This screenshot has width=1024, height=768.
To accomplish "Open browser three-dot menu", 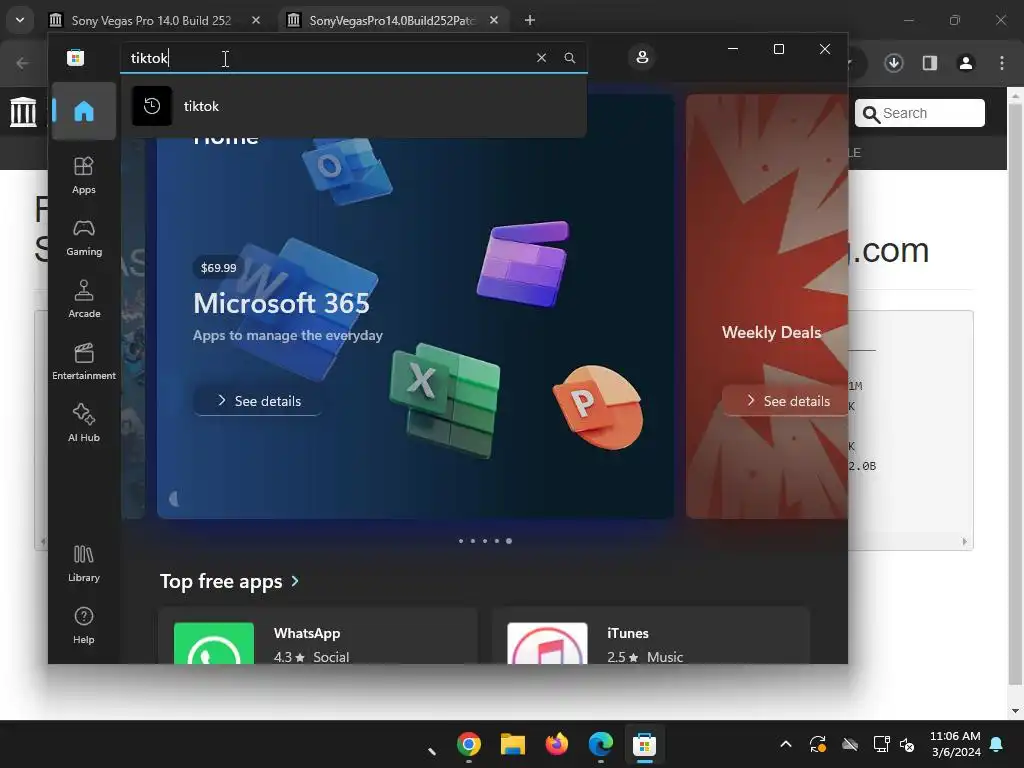I will pyautogui.click(x=1002, y=63).
